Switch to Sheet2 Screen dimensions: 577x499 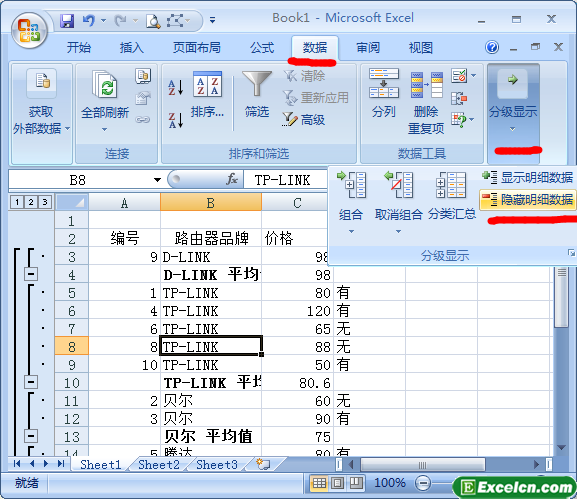point(159,464)
